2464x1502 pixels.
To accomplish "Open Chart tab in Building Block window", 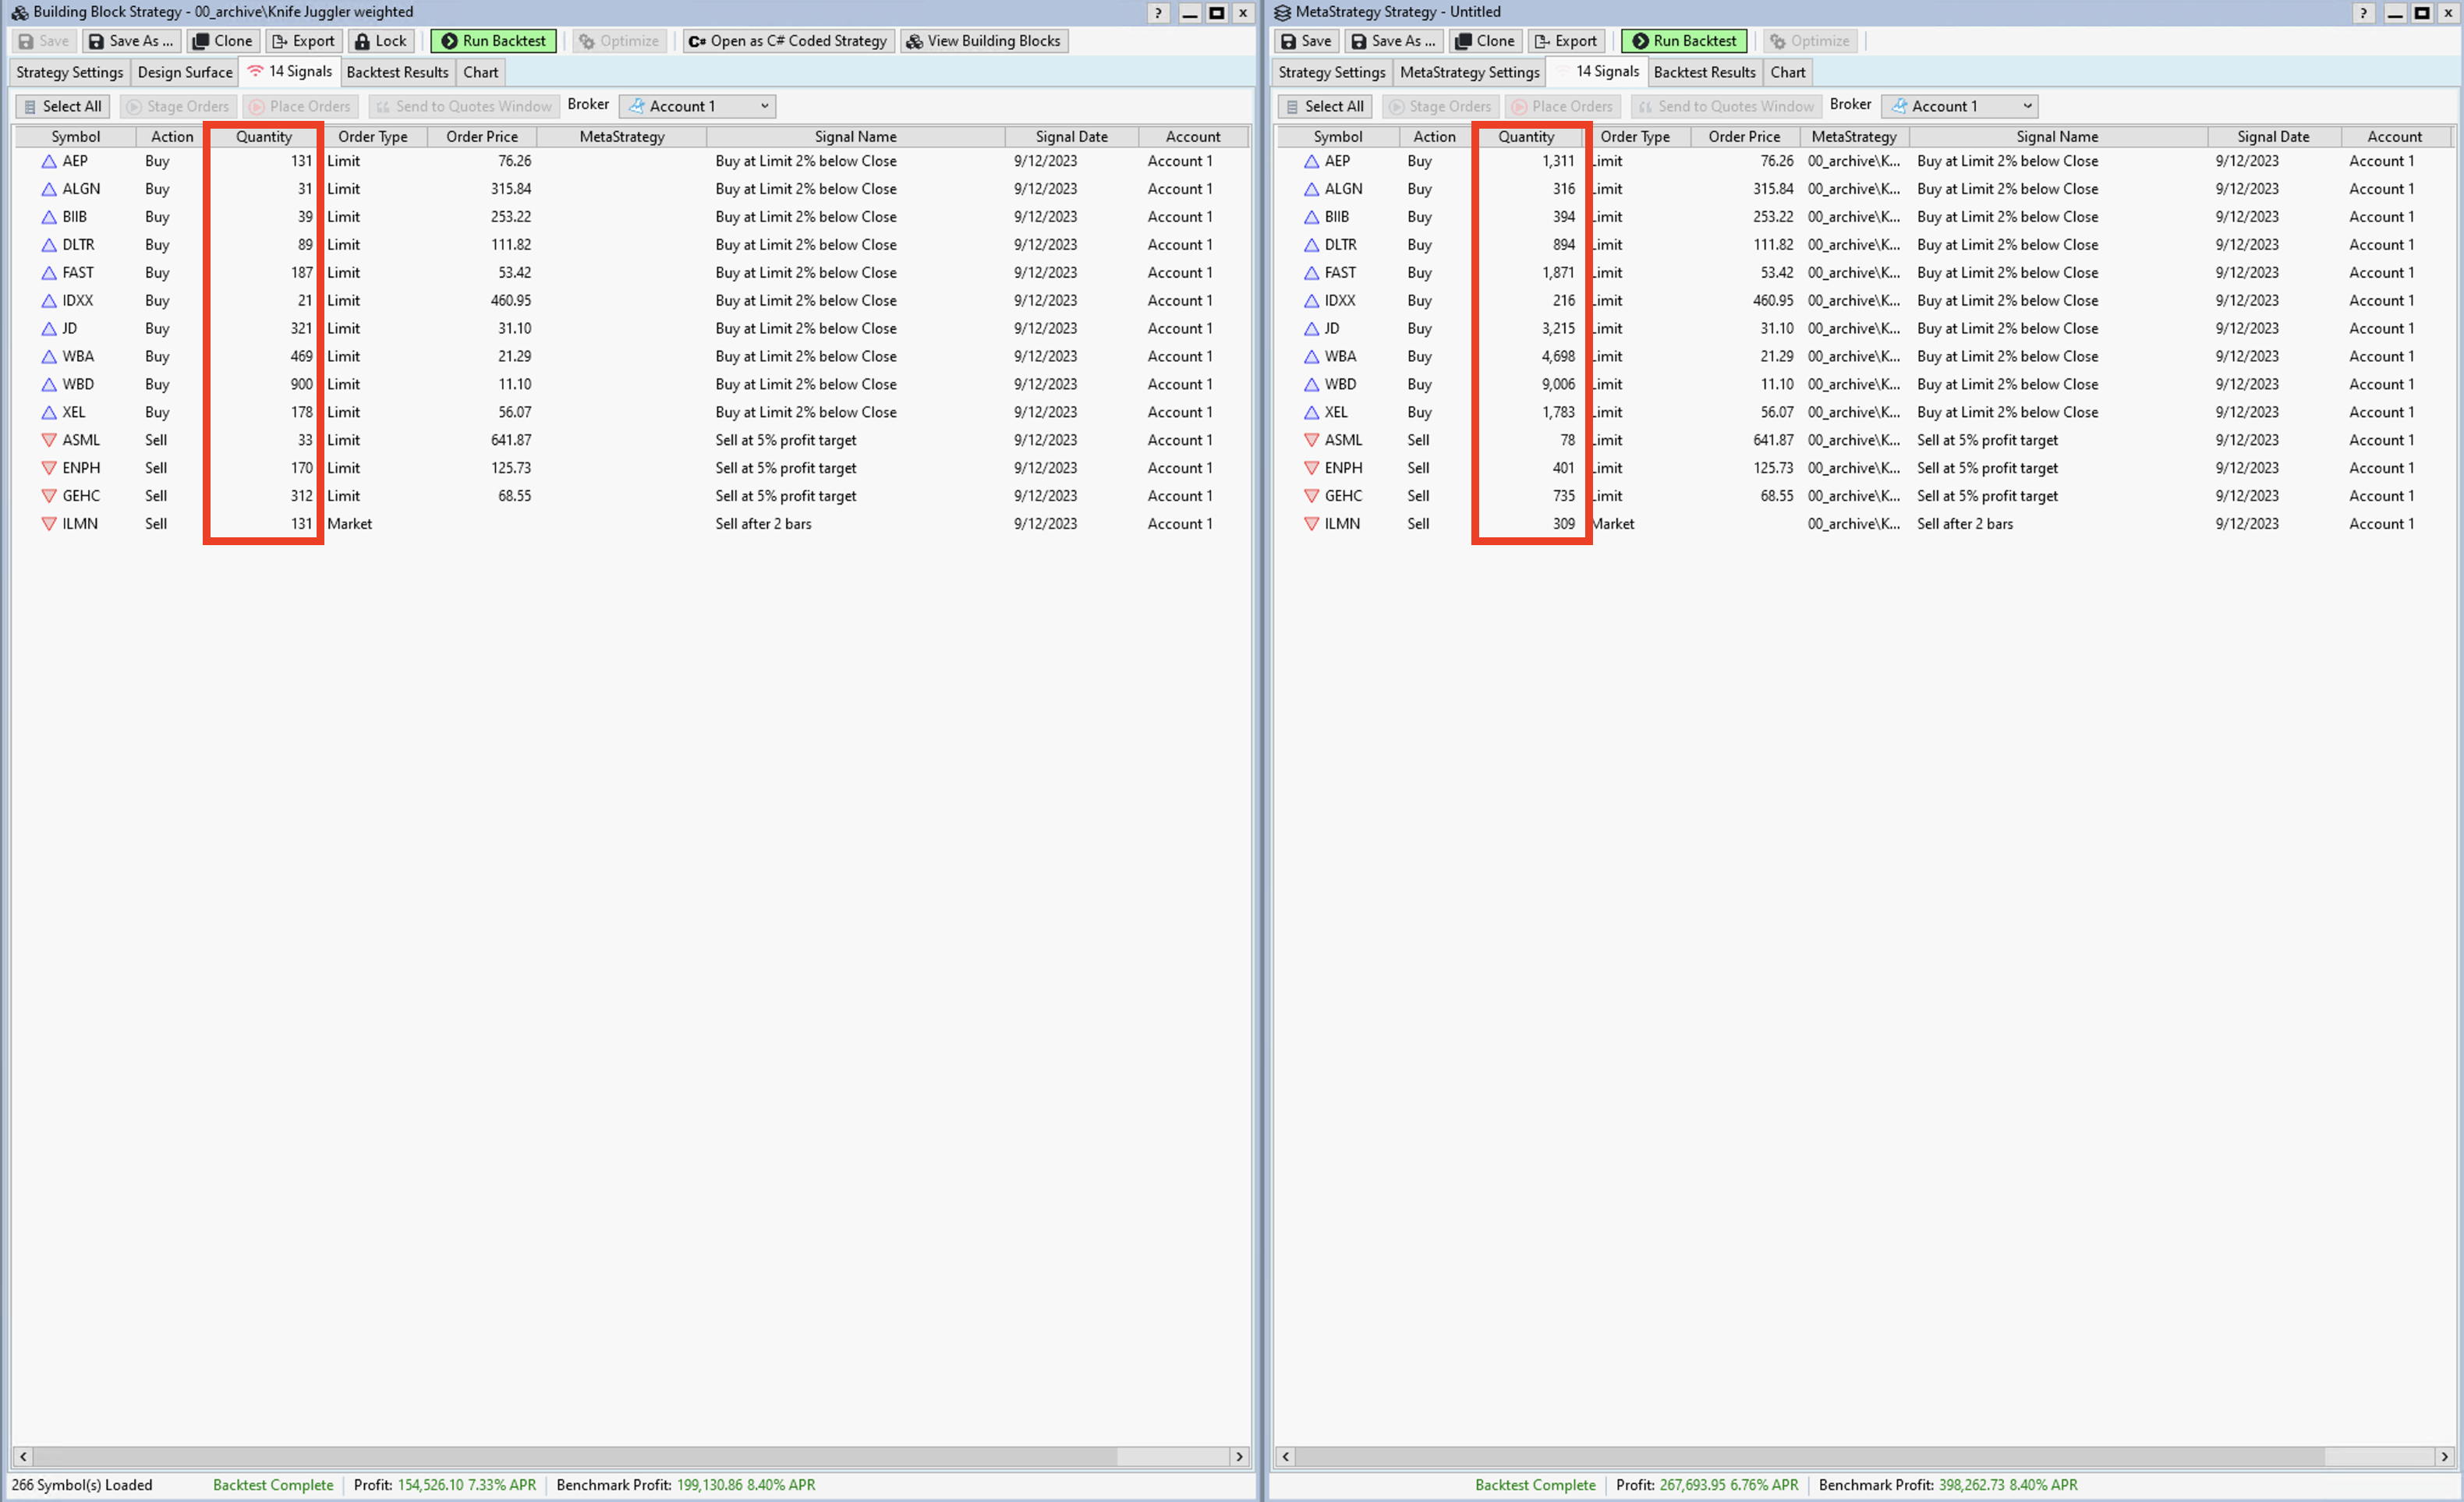I will (481, 72).
